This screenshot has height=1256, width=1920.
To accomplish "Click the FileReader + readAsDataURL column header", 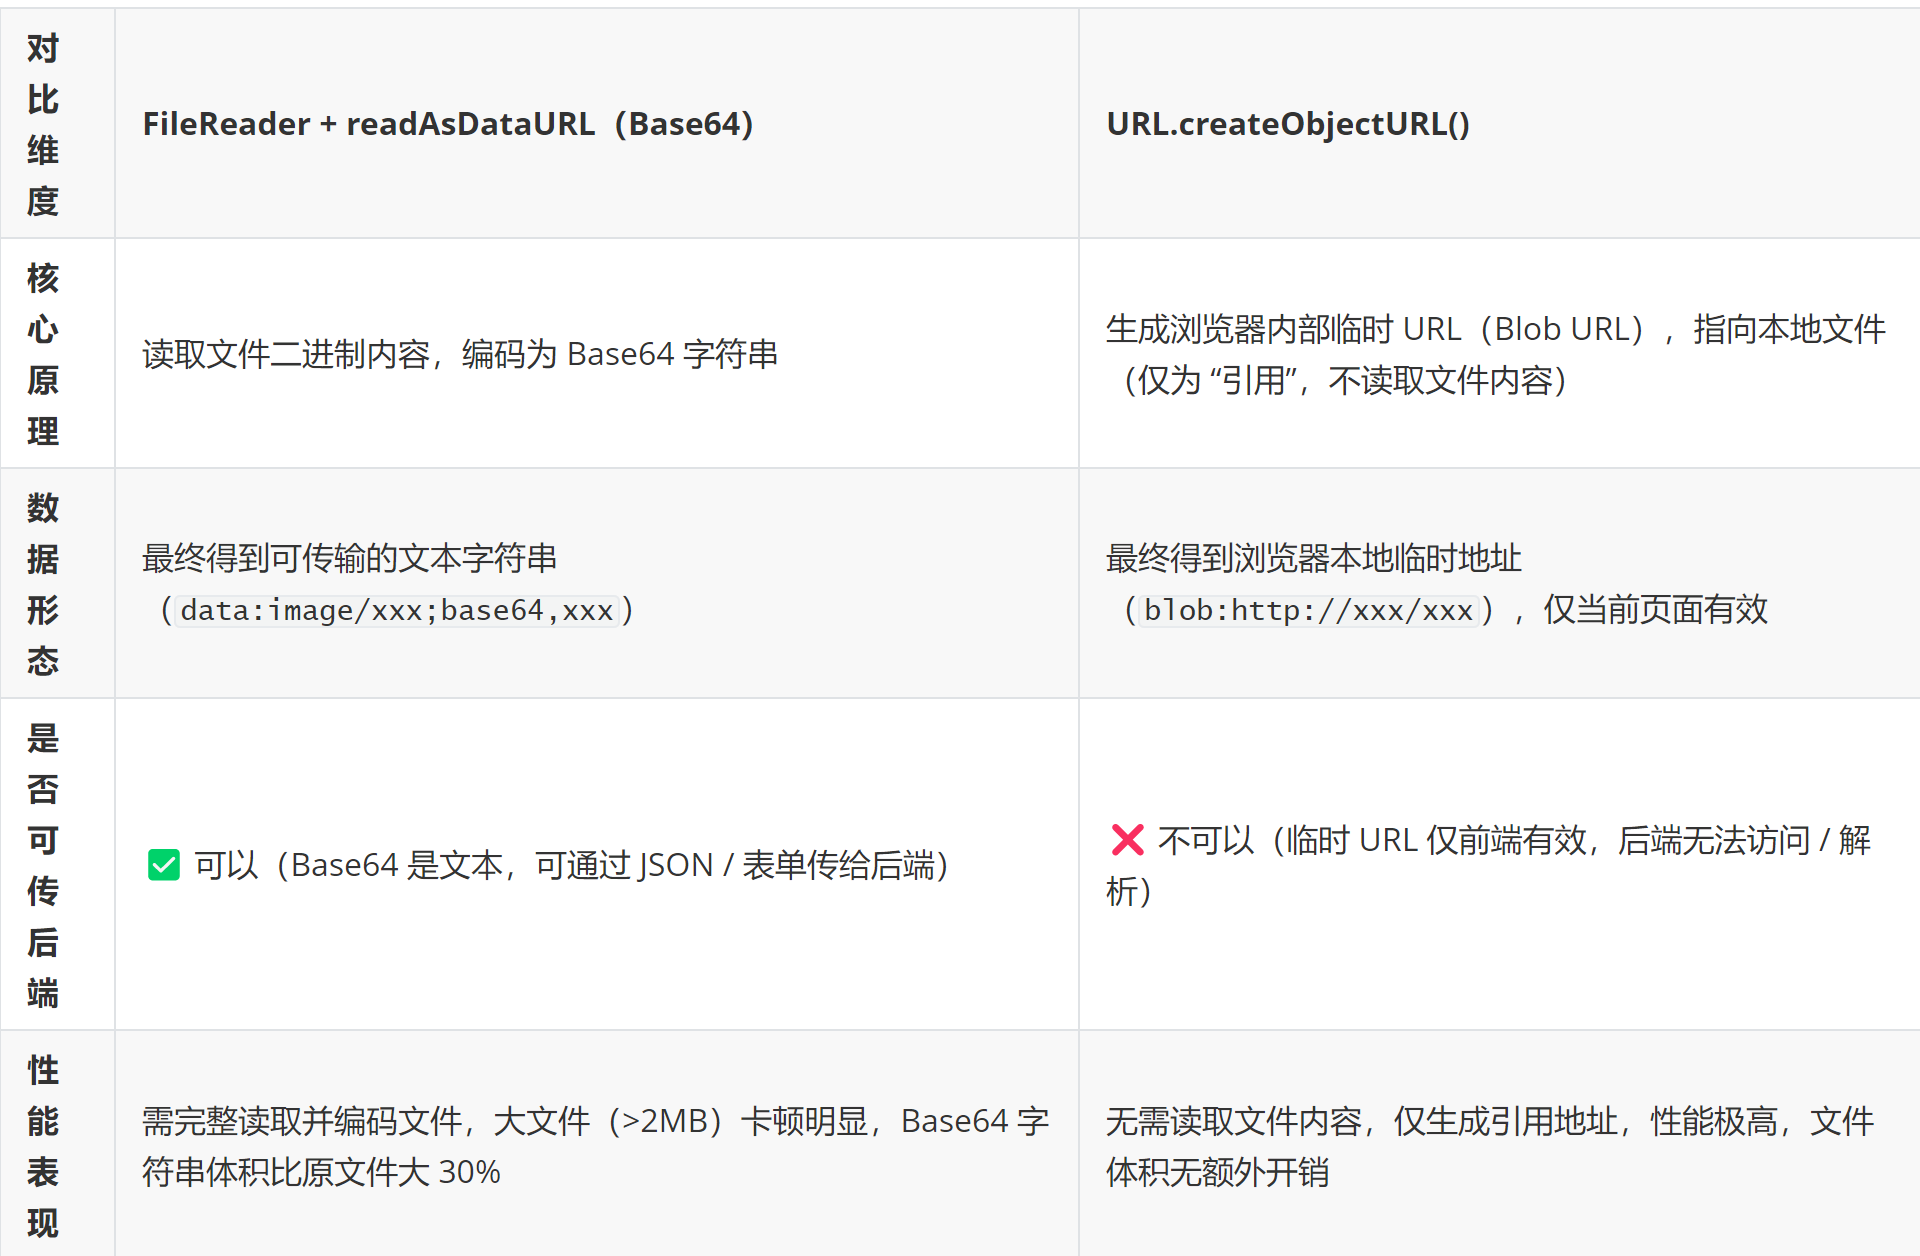I will coord(448,124).
